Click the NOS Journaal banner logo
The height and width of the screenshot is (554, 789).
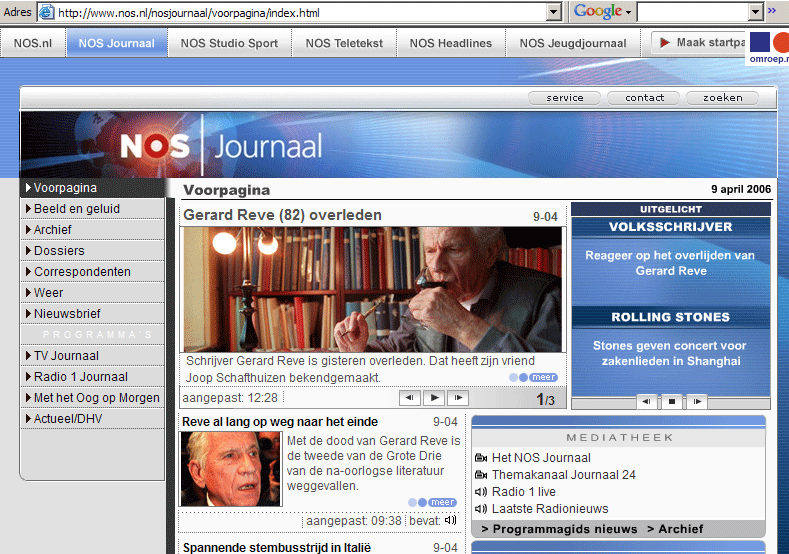pyautogui.click(x=221, y=146)
